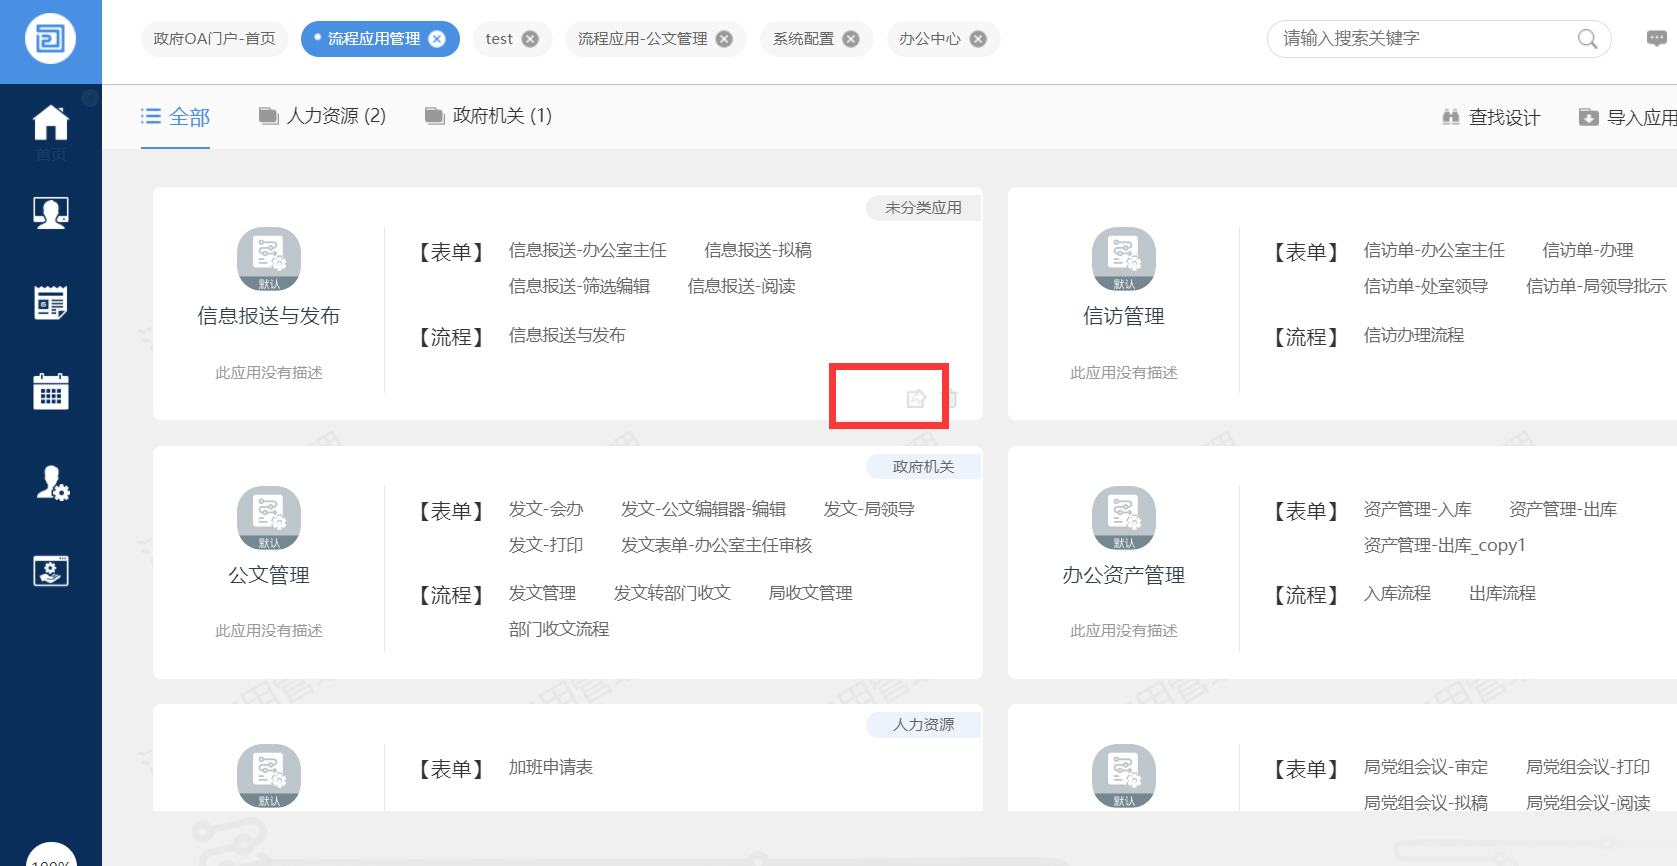Screen dimensions: 1677x866
Task: Open the 发文表单-办公室主任审核 form
Action: click(x=716, y=545)
